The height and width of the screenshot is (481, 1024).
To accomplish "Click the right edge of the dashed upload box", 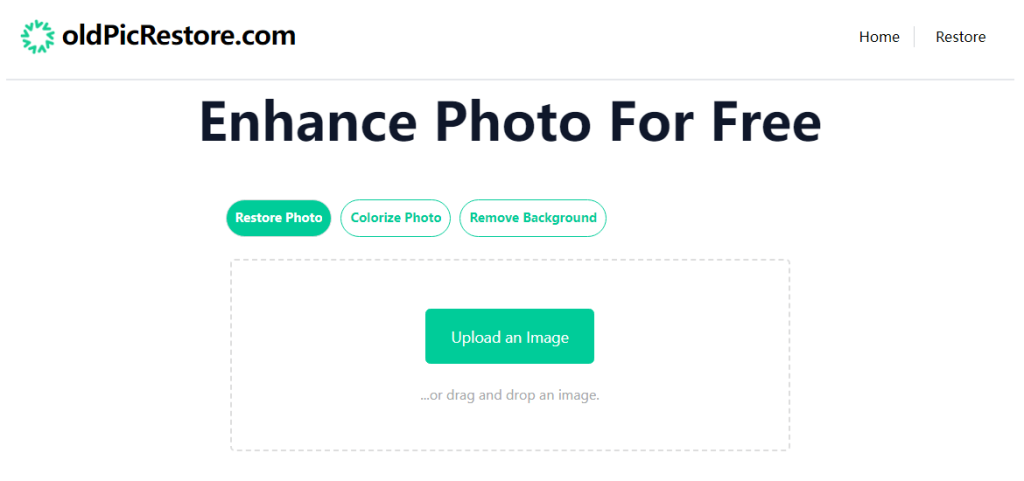I will click(x=789, y=355).
